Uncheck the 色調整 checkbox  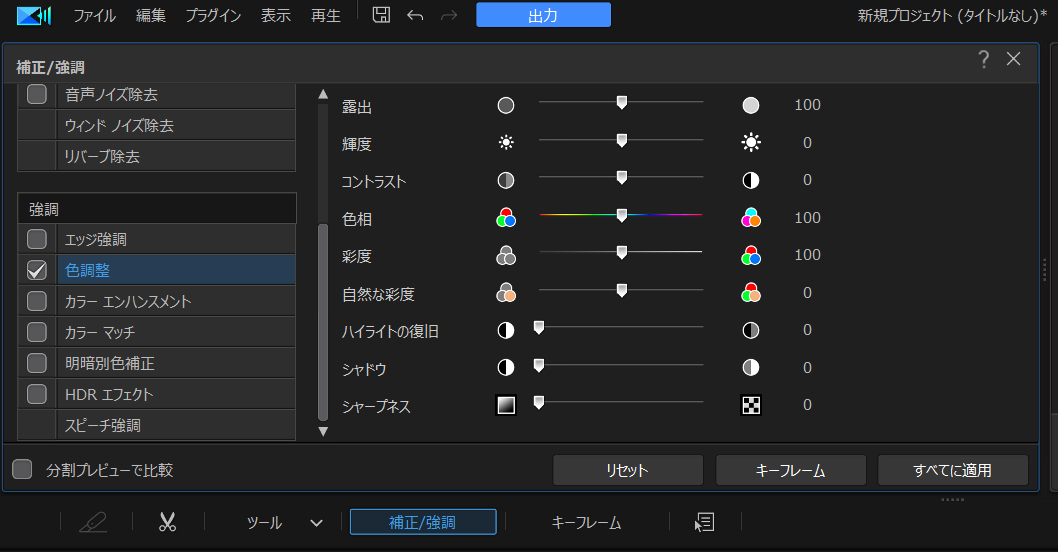pyautogui.click(x=37, y=270)
